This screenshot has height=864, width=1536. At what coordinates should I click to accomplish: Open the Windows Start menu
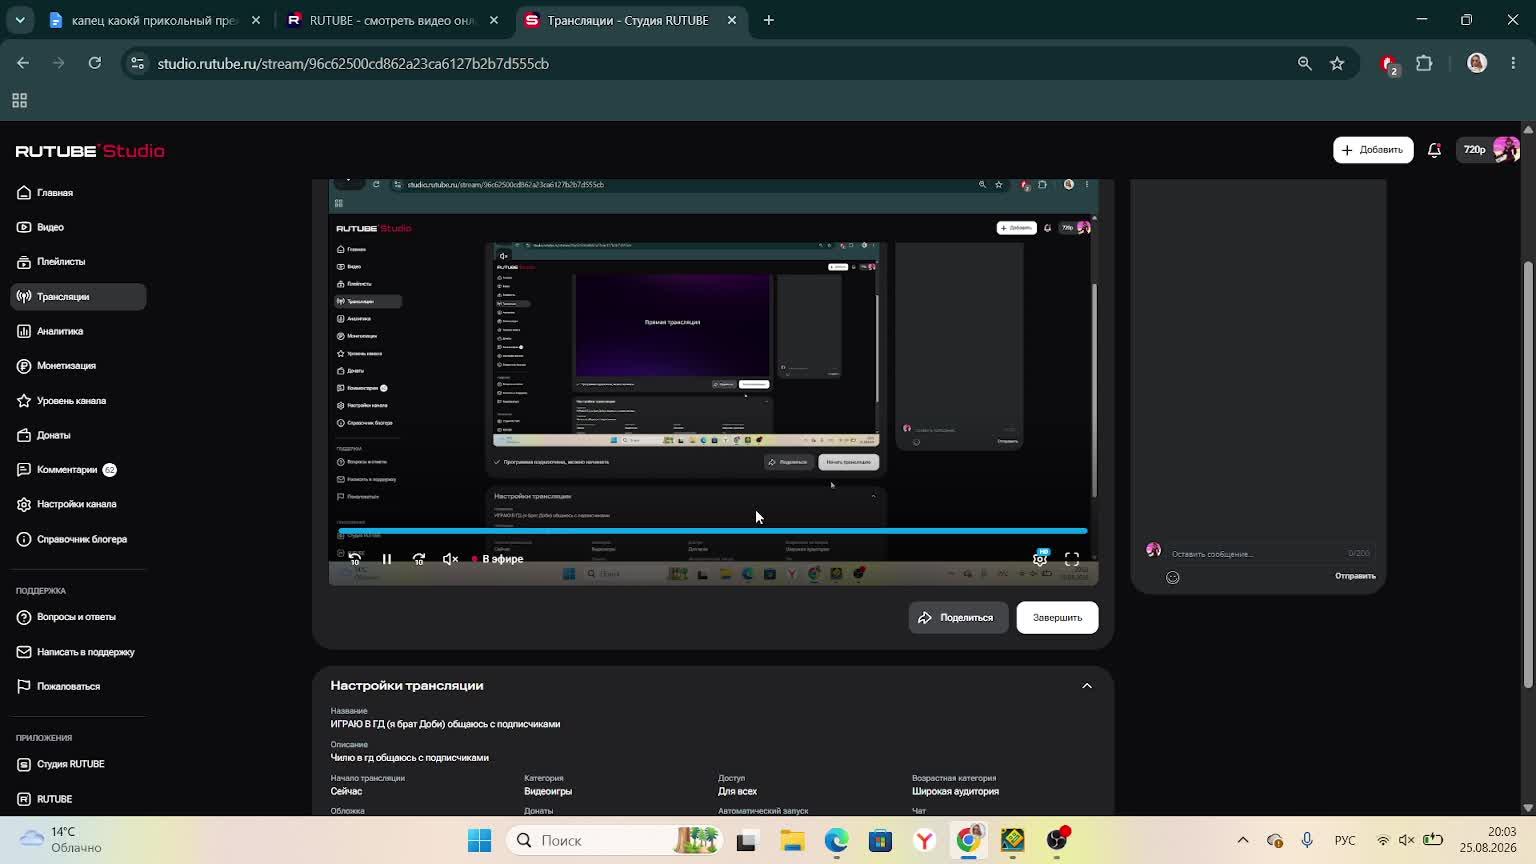coord(480,841)
